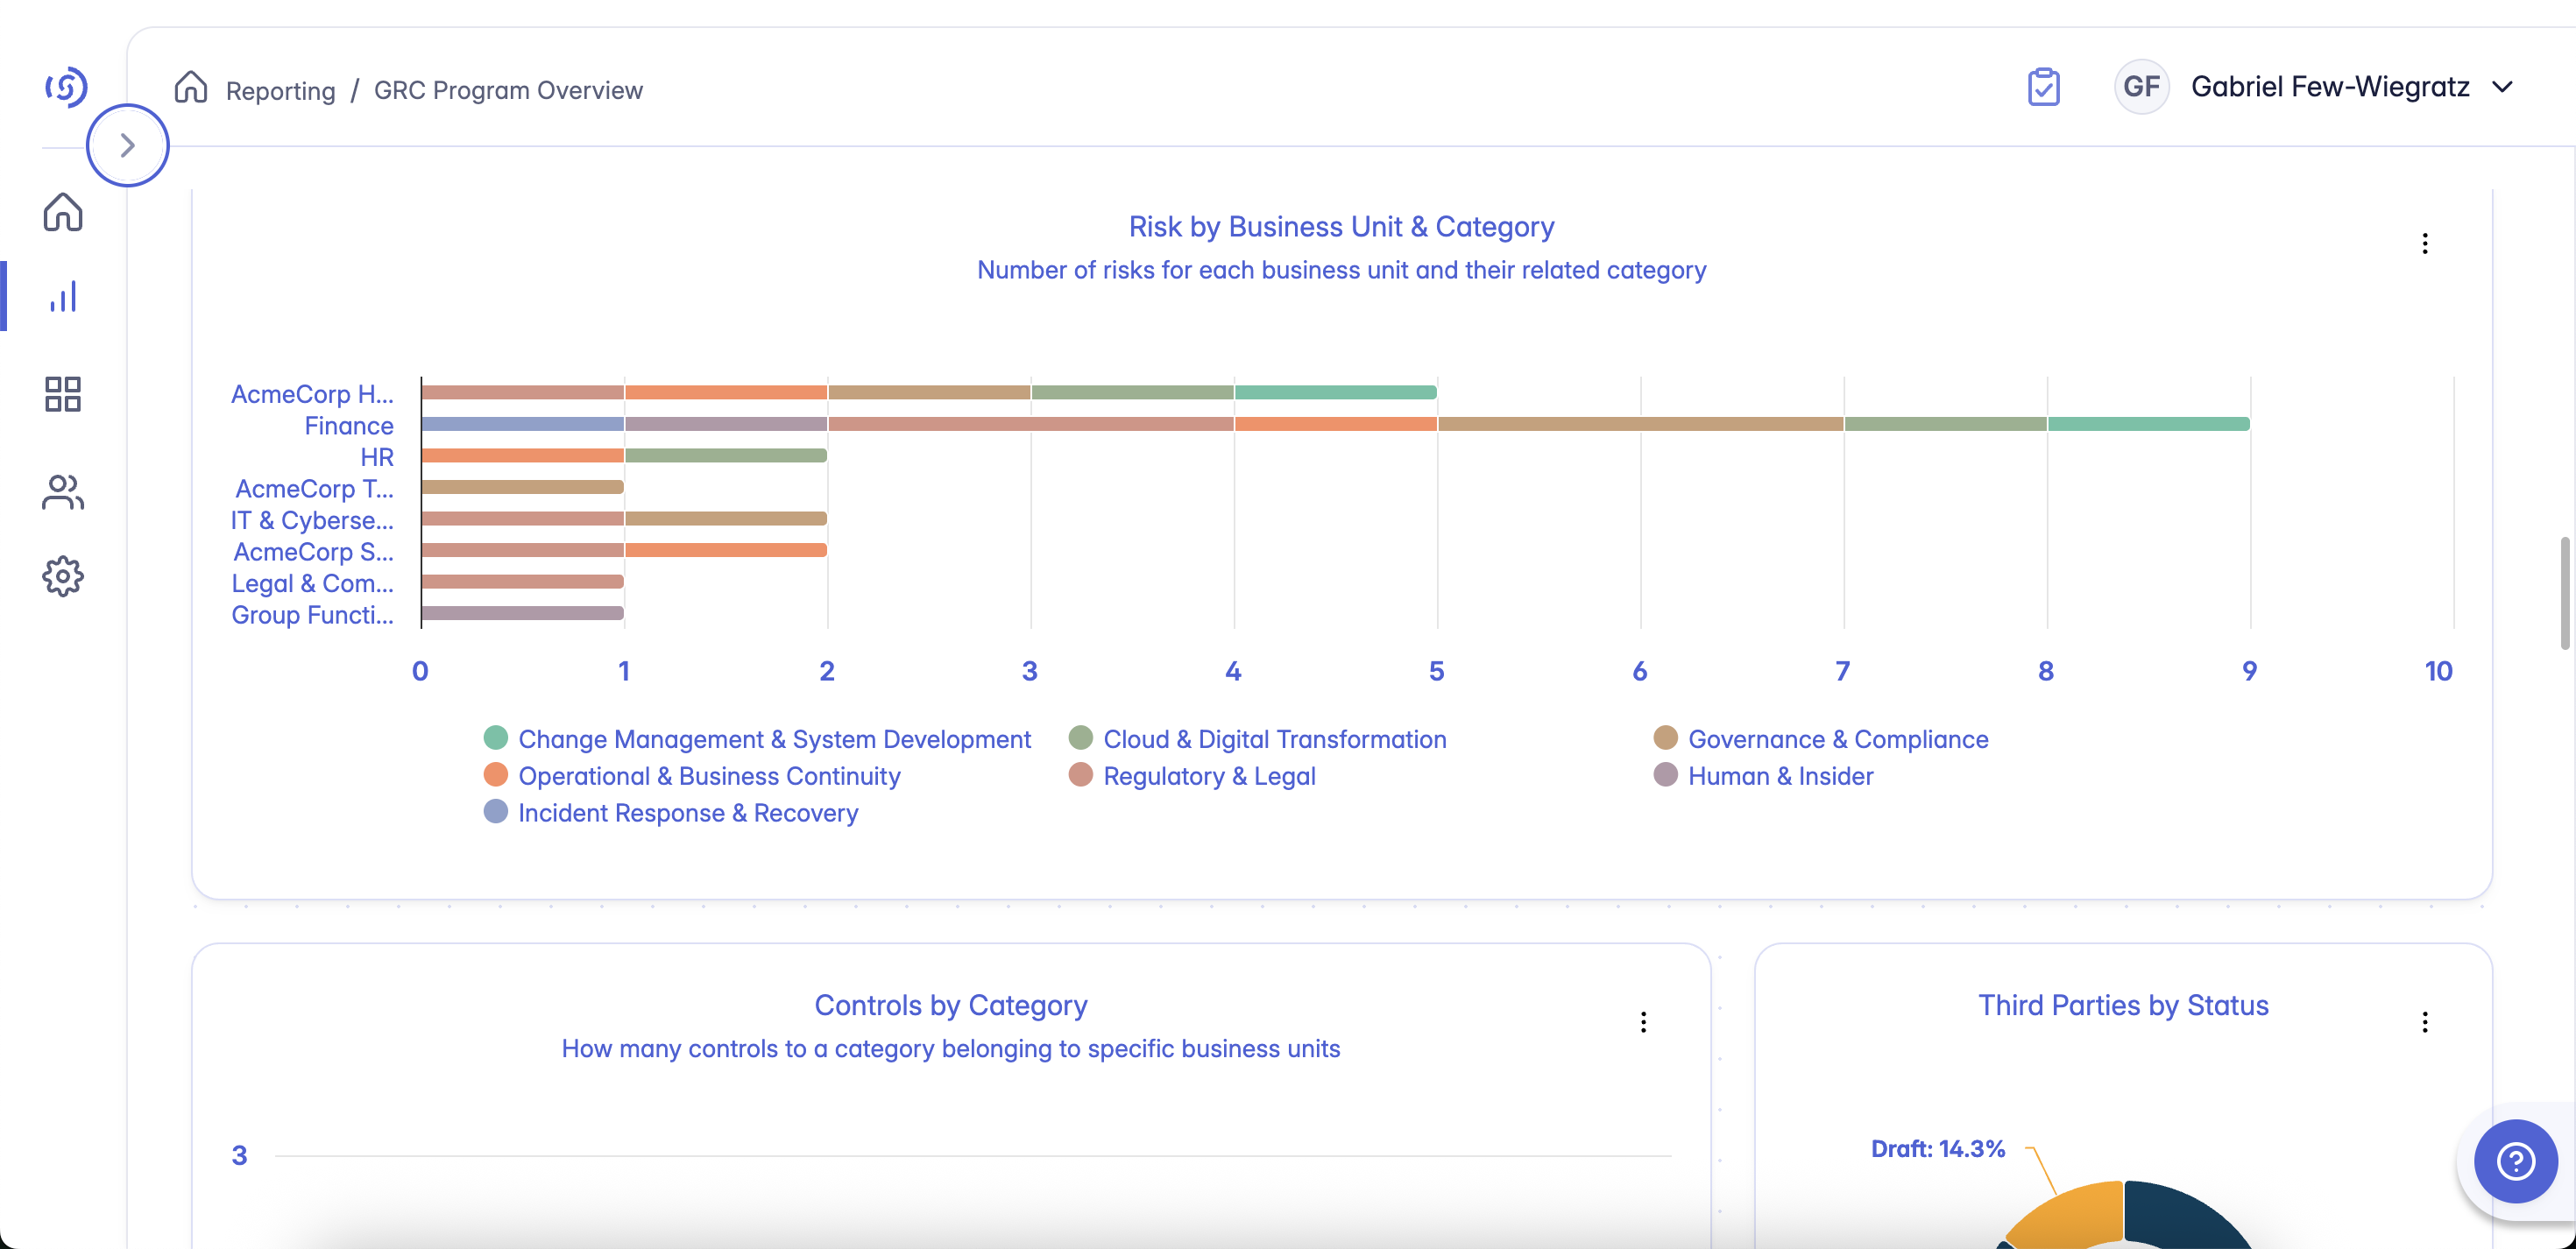Click the breadcrumb home icon
This screenshot has width=2576, height=1249.
pos(190,88)
